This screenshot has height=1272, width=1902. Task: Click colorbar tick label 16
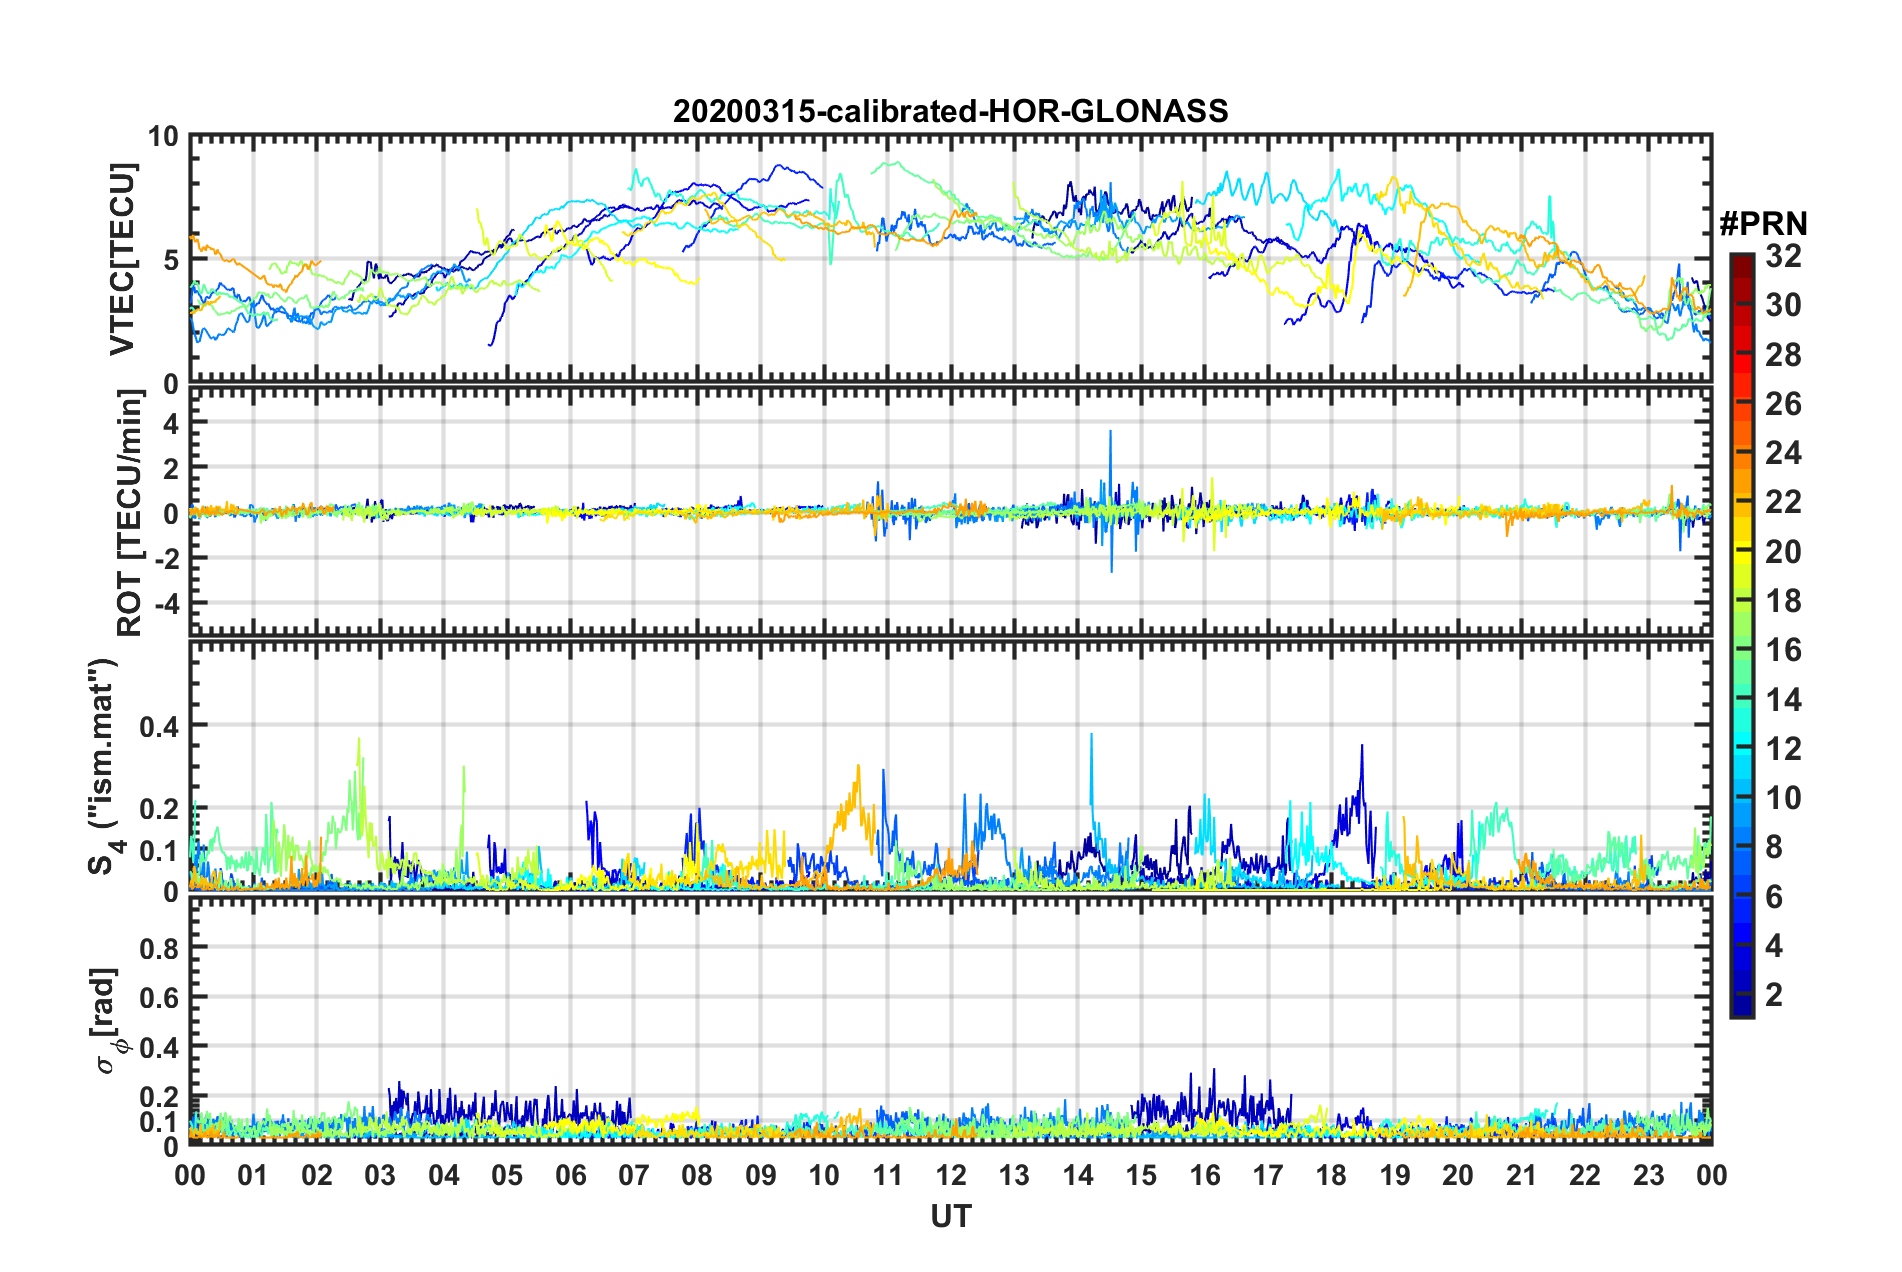(1783, 650)
